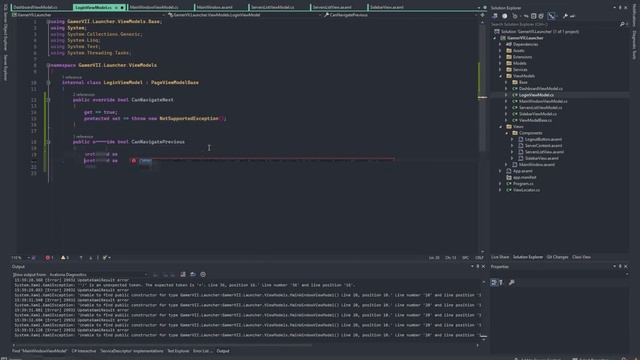Viewport: 640px width, 360px height.
Task: Expand the Models folder
Action: pos(500,63)
